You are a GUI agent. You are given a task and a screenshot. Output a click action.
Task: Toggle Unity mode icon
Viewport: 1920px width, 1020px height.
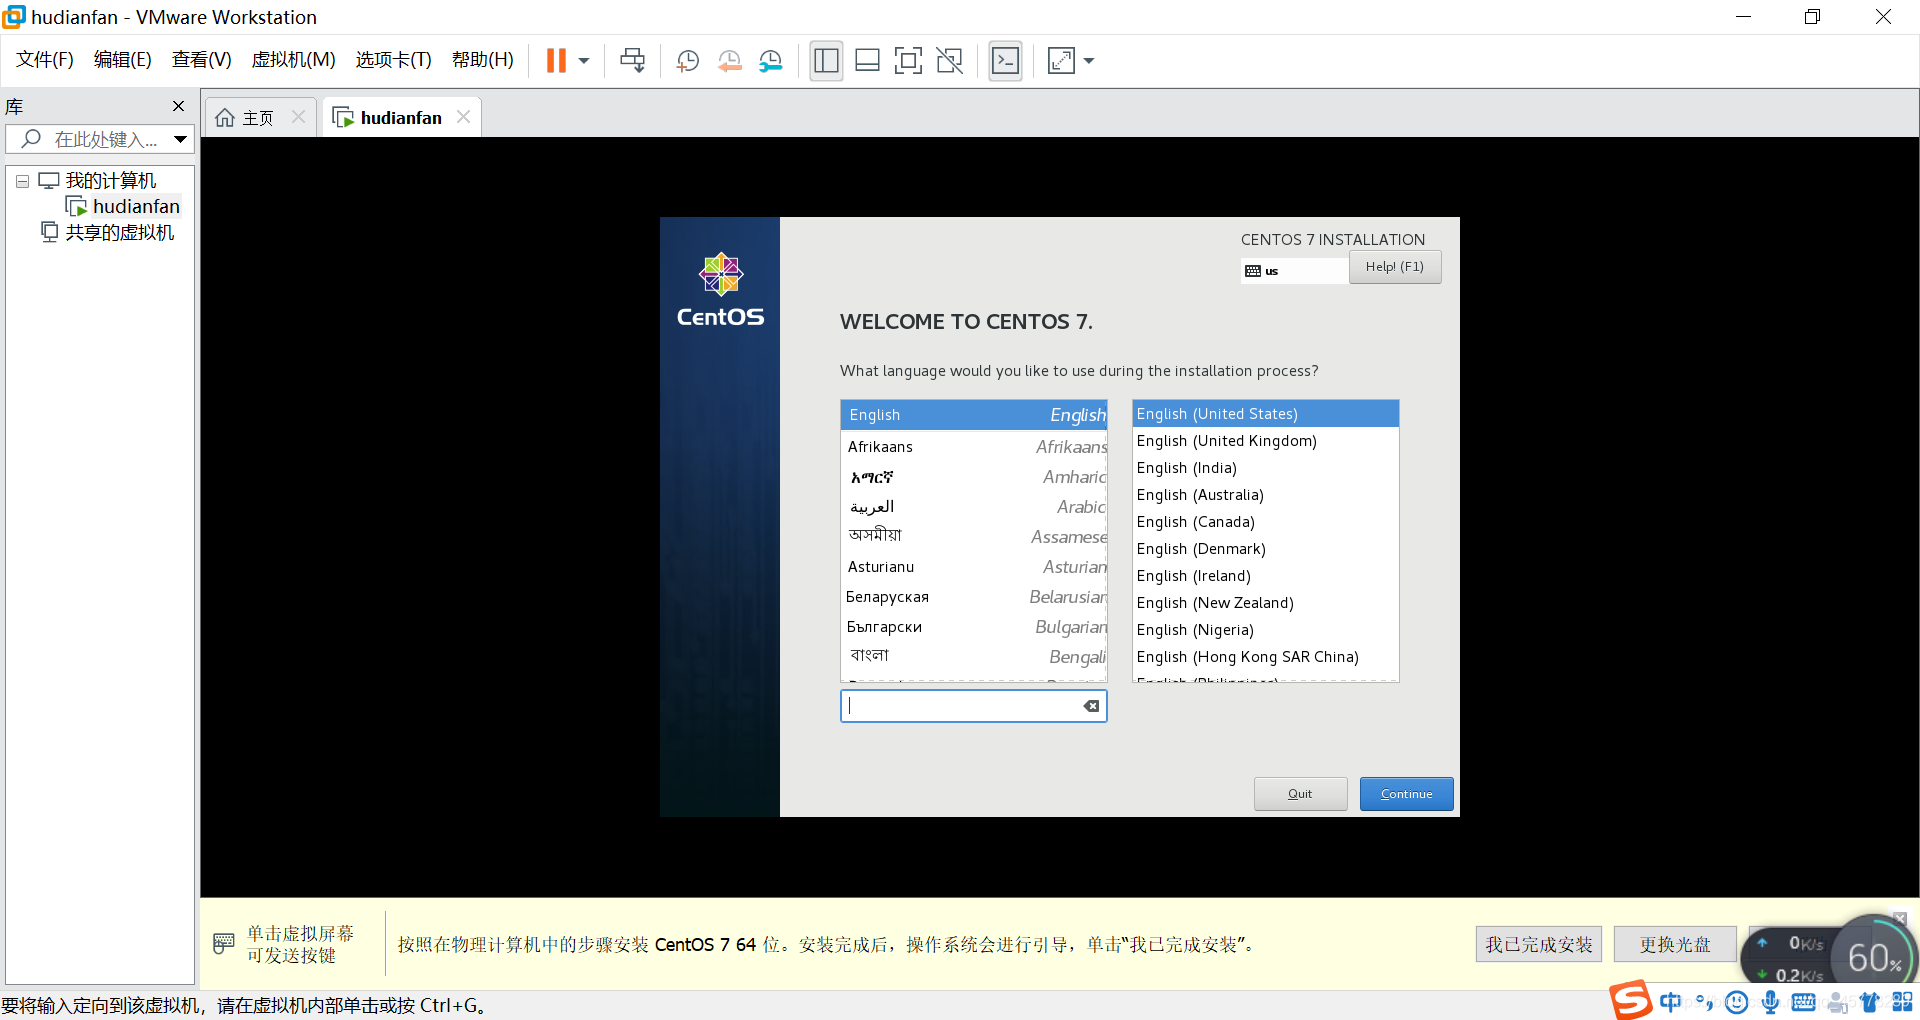(949, 61)
